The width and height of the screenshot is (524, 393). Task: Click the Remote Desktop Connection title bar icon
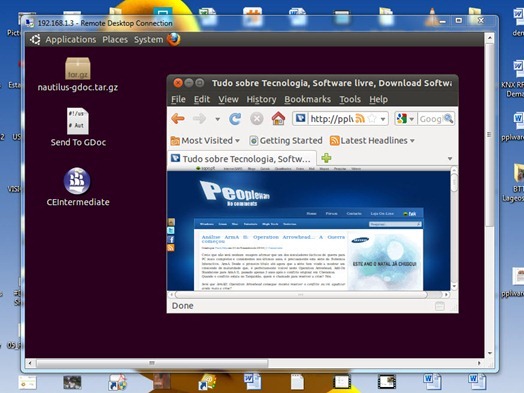30,23
